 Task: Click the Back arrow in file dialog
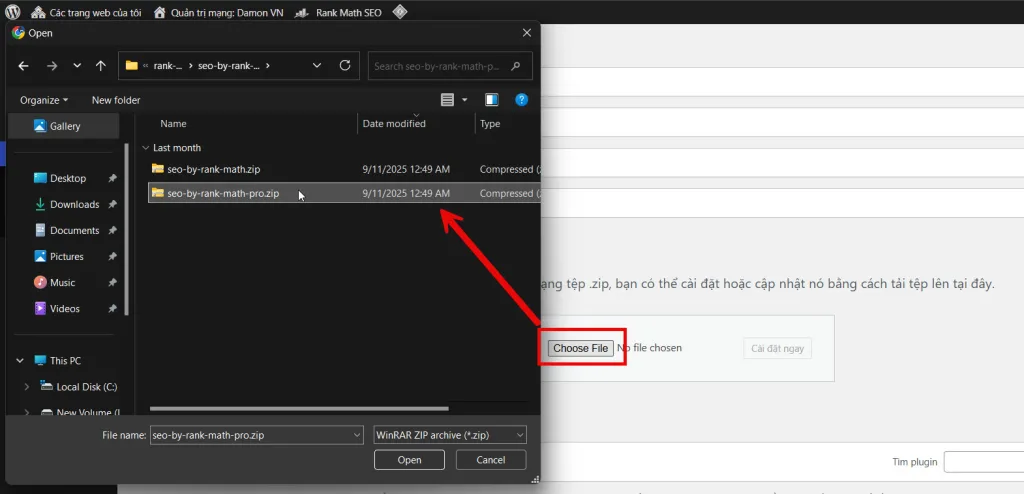(24, 66)
